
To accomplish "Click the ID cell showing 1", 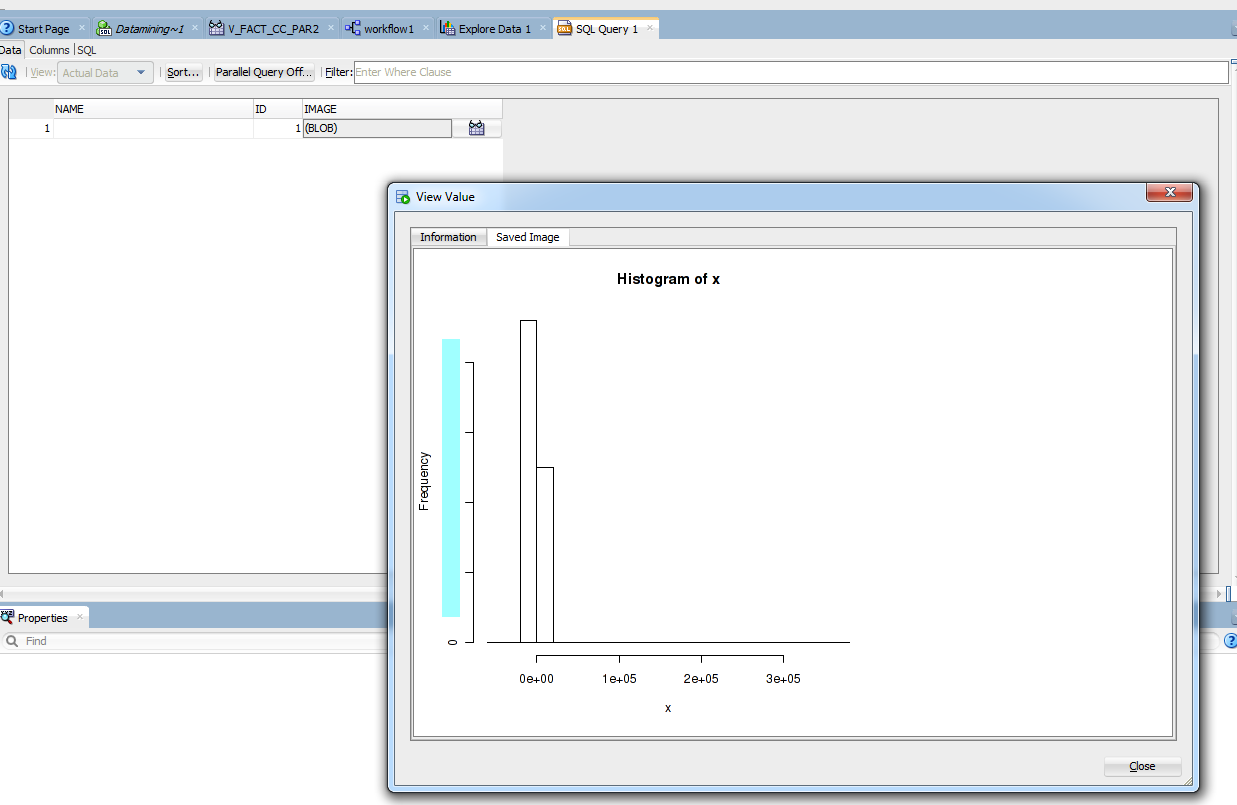I will click(278, 128).
